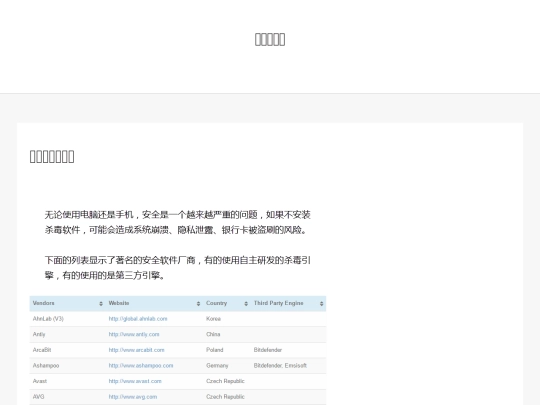This screenshot has height=405, width=540.
Task: Click the Poland country cell
Action: (215, 350)
